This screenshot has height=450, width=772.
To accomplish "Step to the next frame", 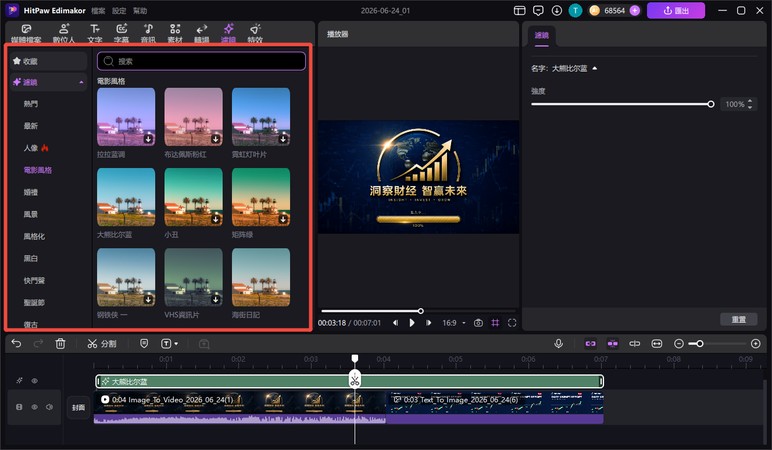I will tap(429, 323).
